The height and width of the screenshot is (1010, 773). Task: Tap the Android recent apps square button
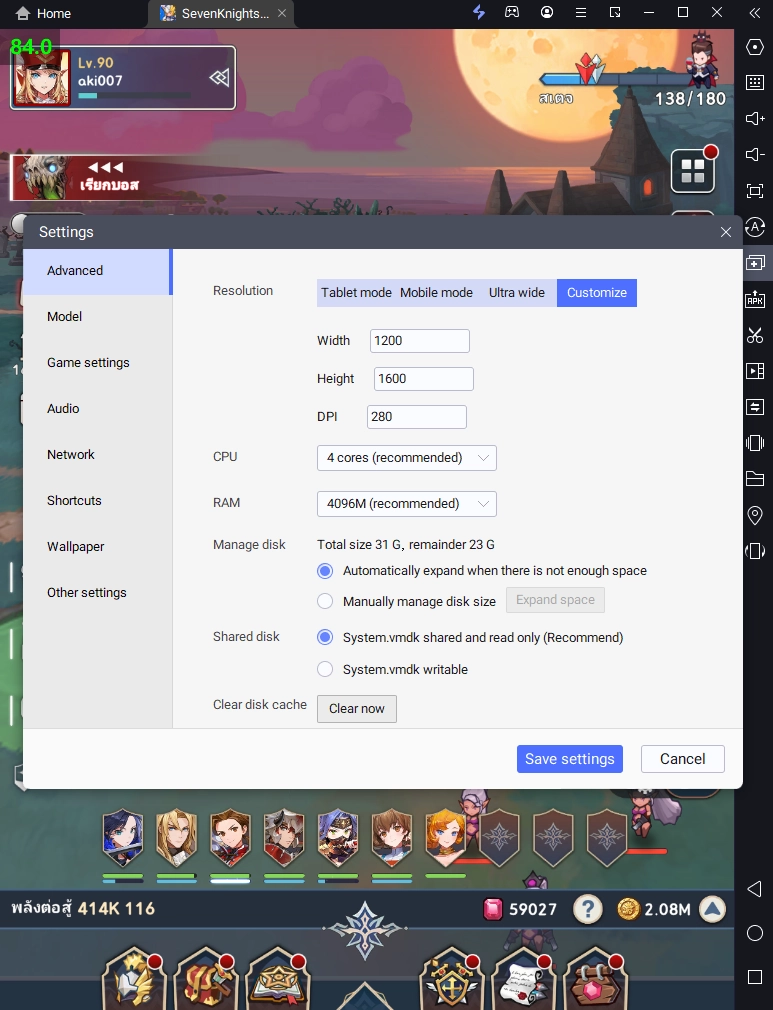point(755,977)
